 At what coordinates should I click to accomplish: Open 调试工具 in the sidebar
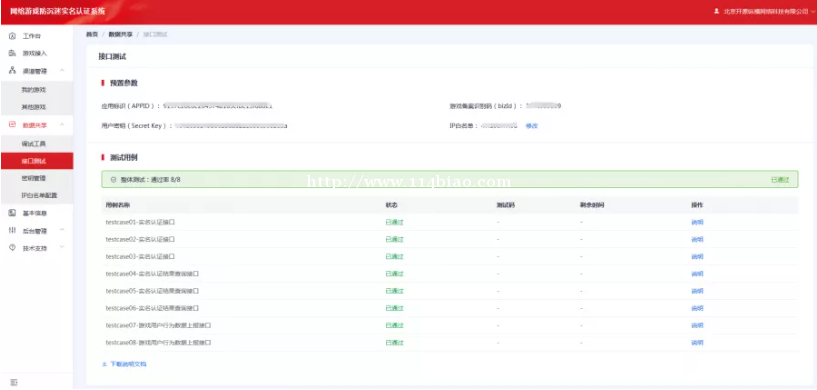tap(33, 143)
